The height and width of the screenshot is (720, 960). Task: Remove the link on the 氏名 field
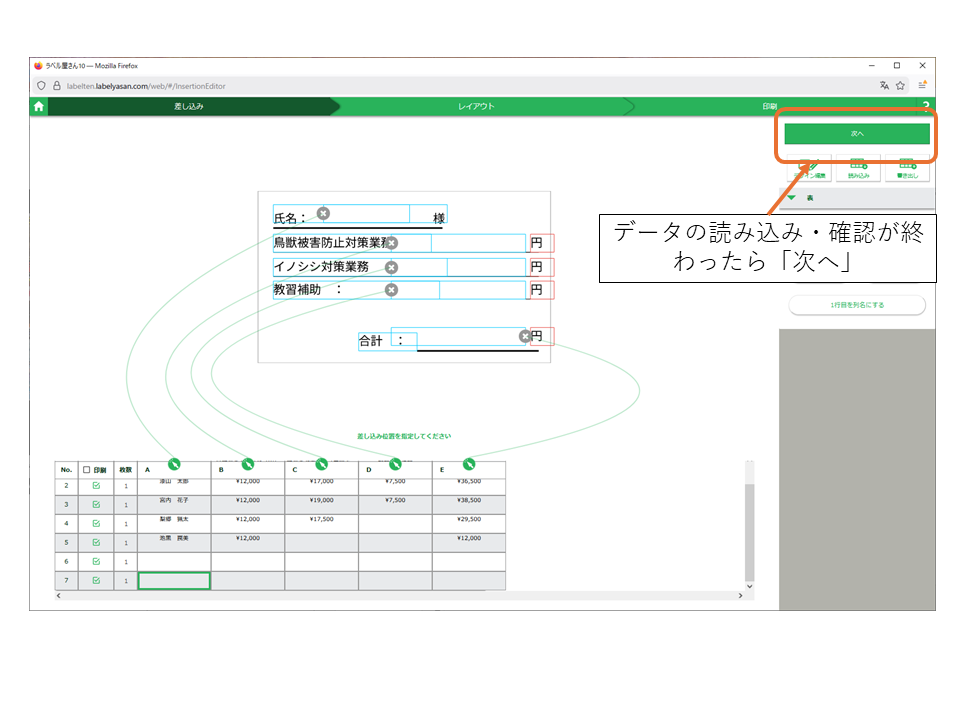coord(323,213)
